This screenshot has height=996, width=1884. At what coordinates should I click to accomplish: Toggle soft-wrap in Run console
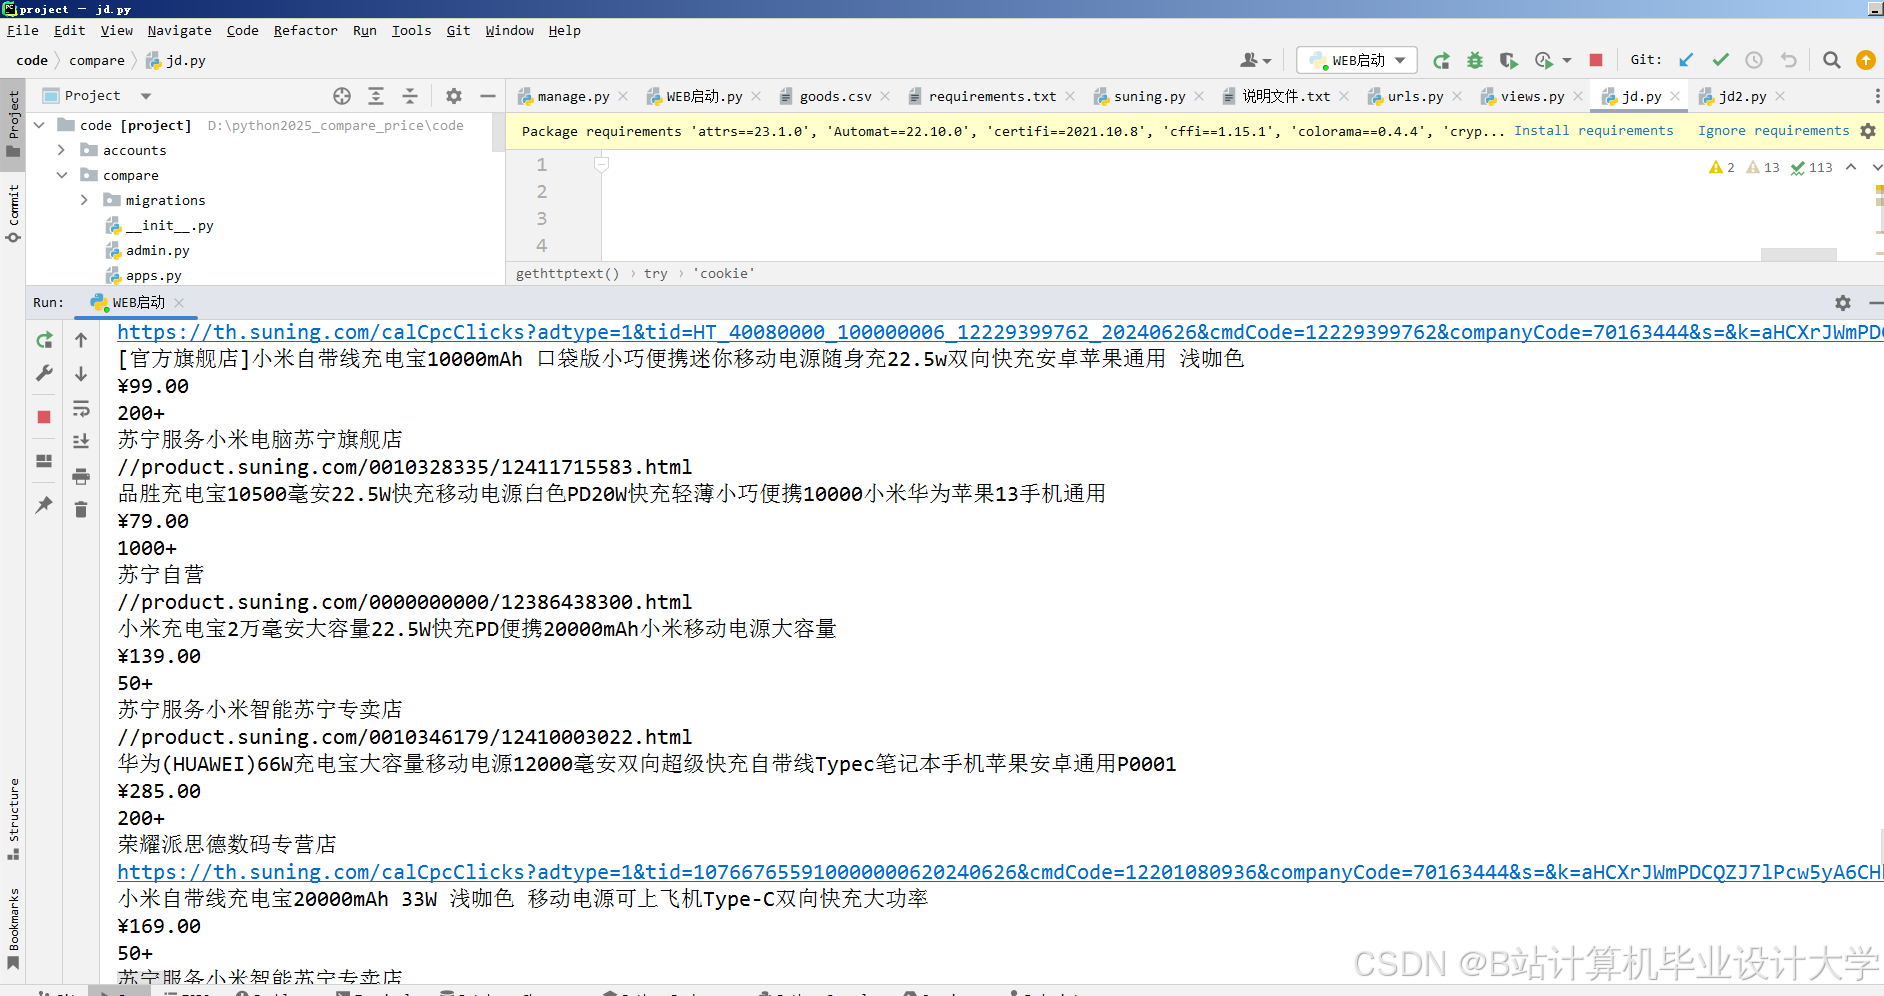81,408
